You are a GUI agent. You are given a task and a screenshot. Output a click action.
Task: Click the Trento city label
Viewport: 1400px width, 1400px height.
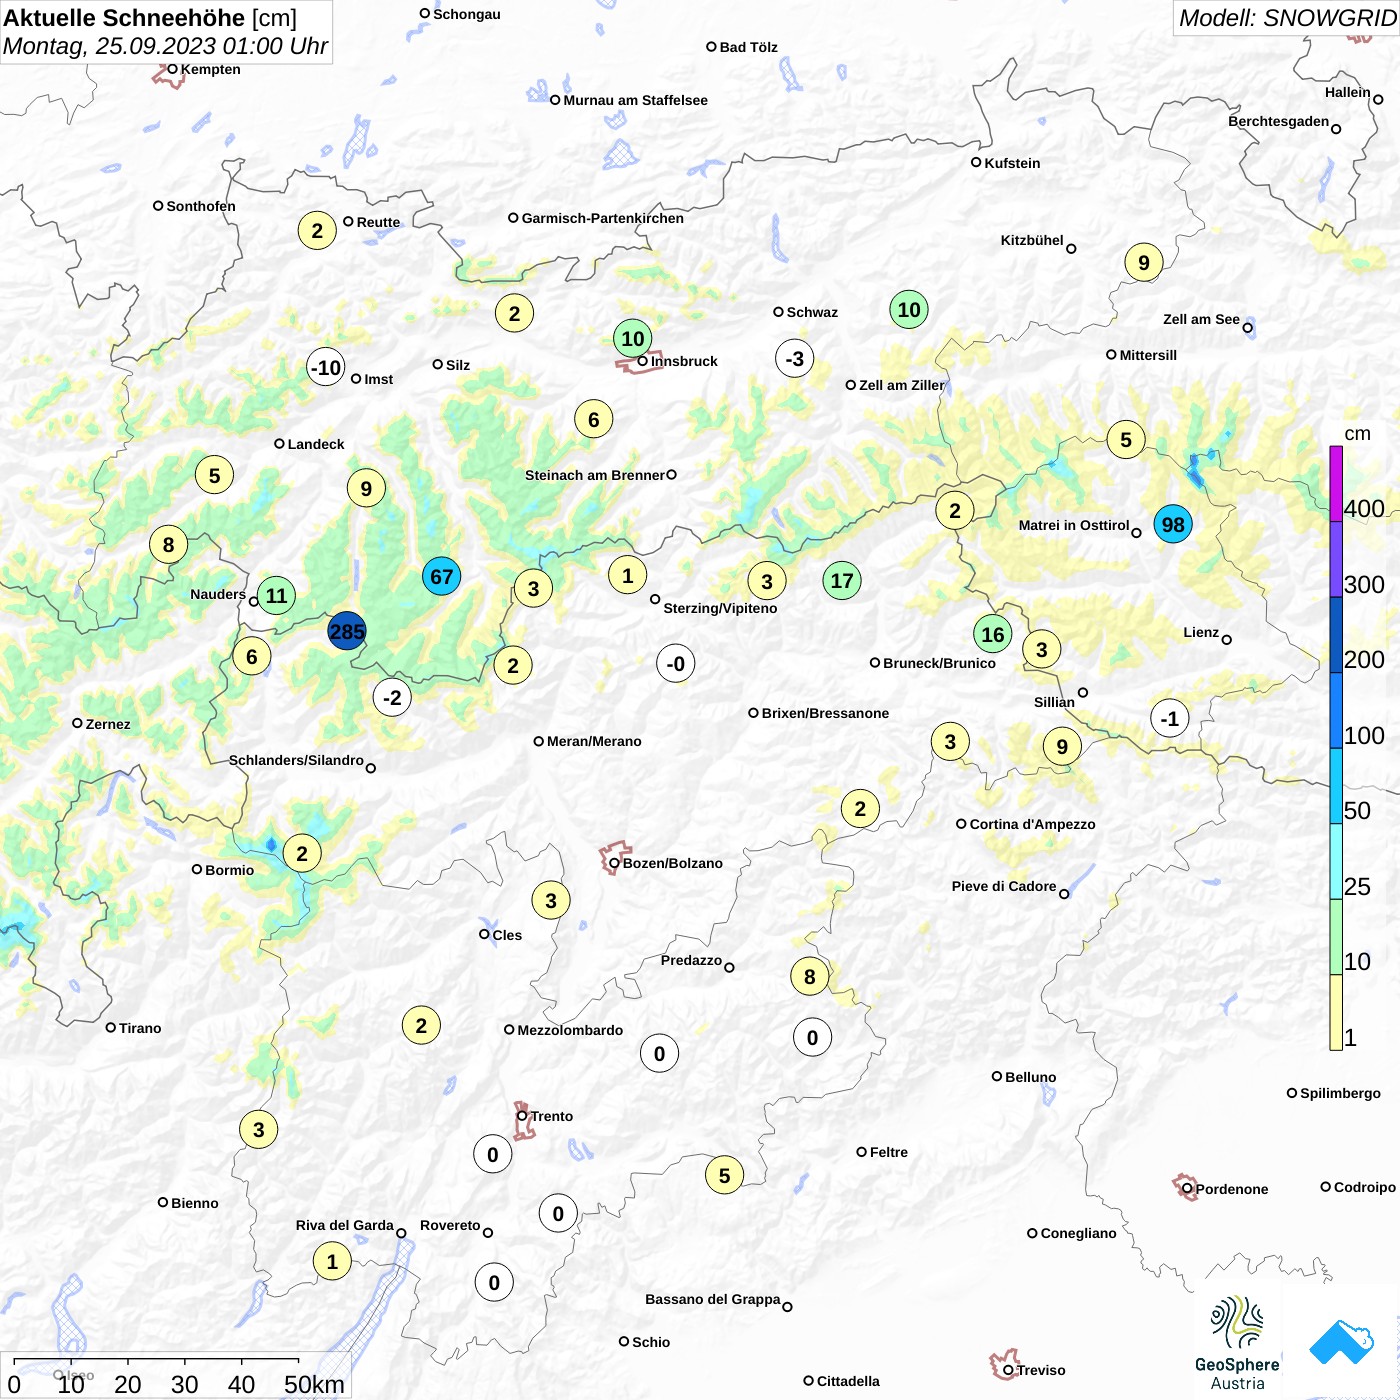click(x=552, y=1116)
